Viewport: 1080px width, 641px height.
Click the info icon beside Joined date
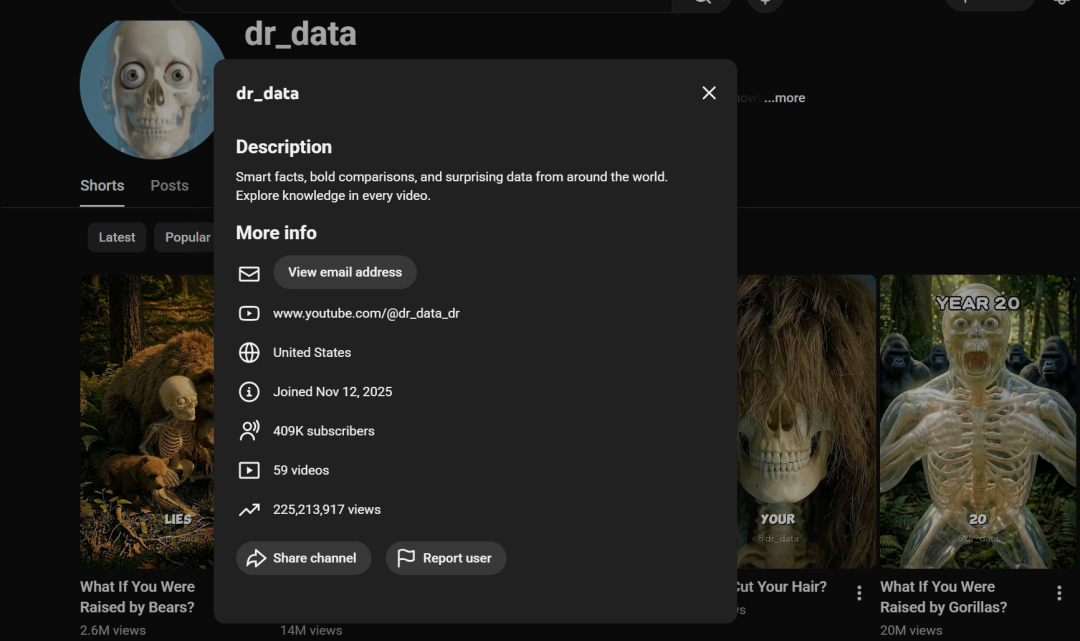click(249, 392)
